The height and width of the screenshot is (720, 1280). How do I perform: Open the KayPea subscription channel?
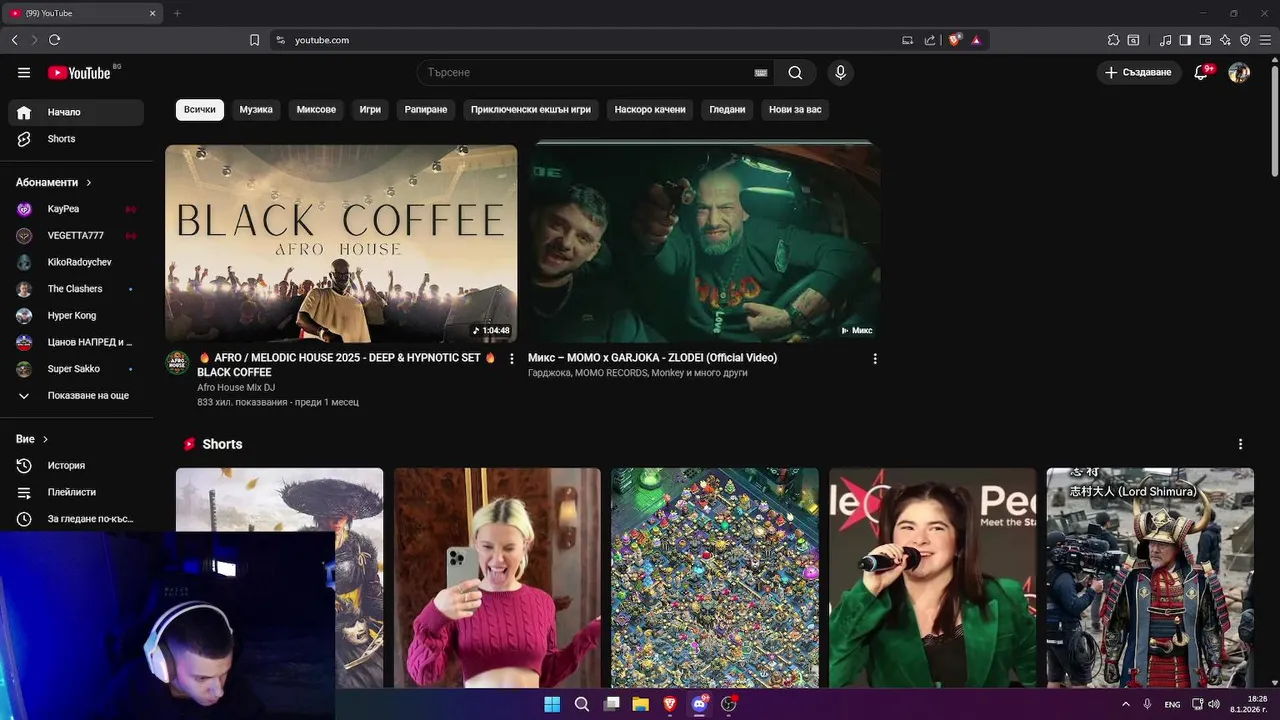76,209
